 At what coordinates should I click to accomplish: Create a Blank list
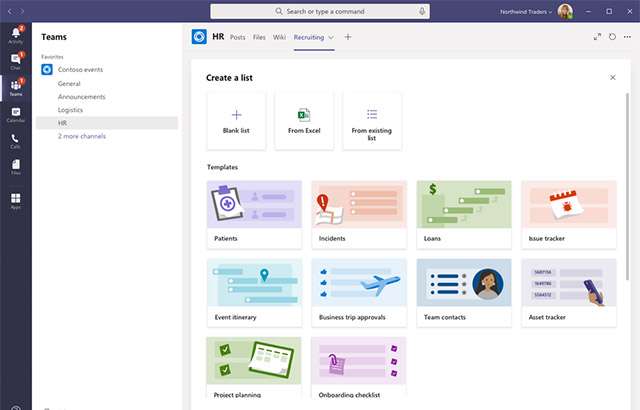(236, 121)
